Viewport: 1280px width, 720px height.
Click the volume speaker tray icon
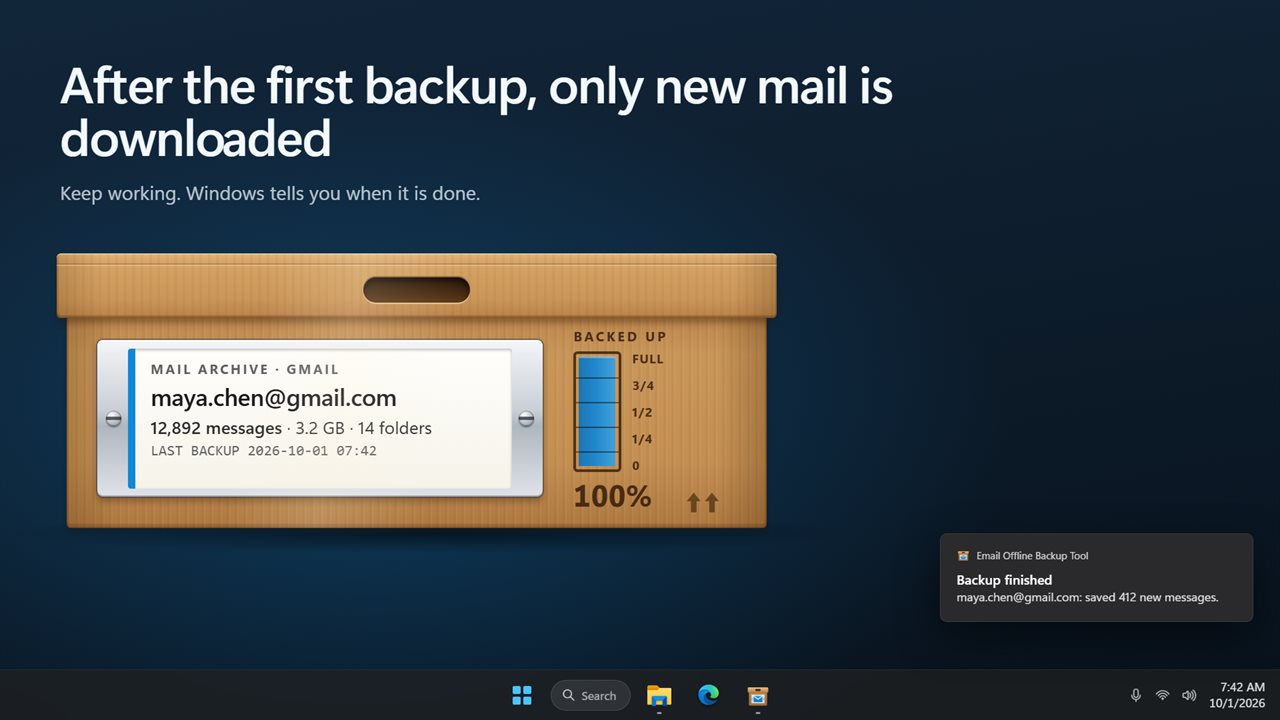click(1189, 695)
